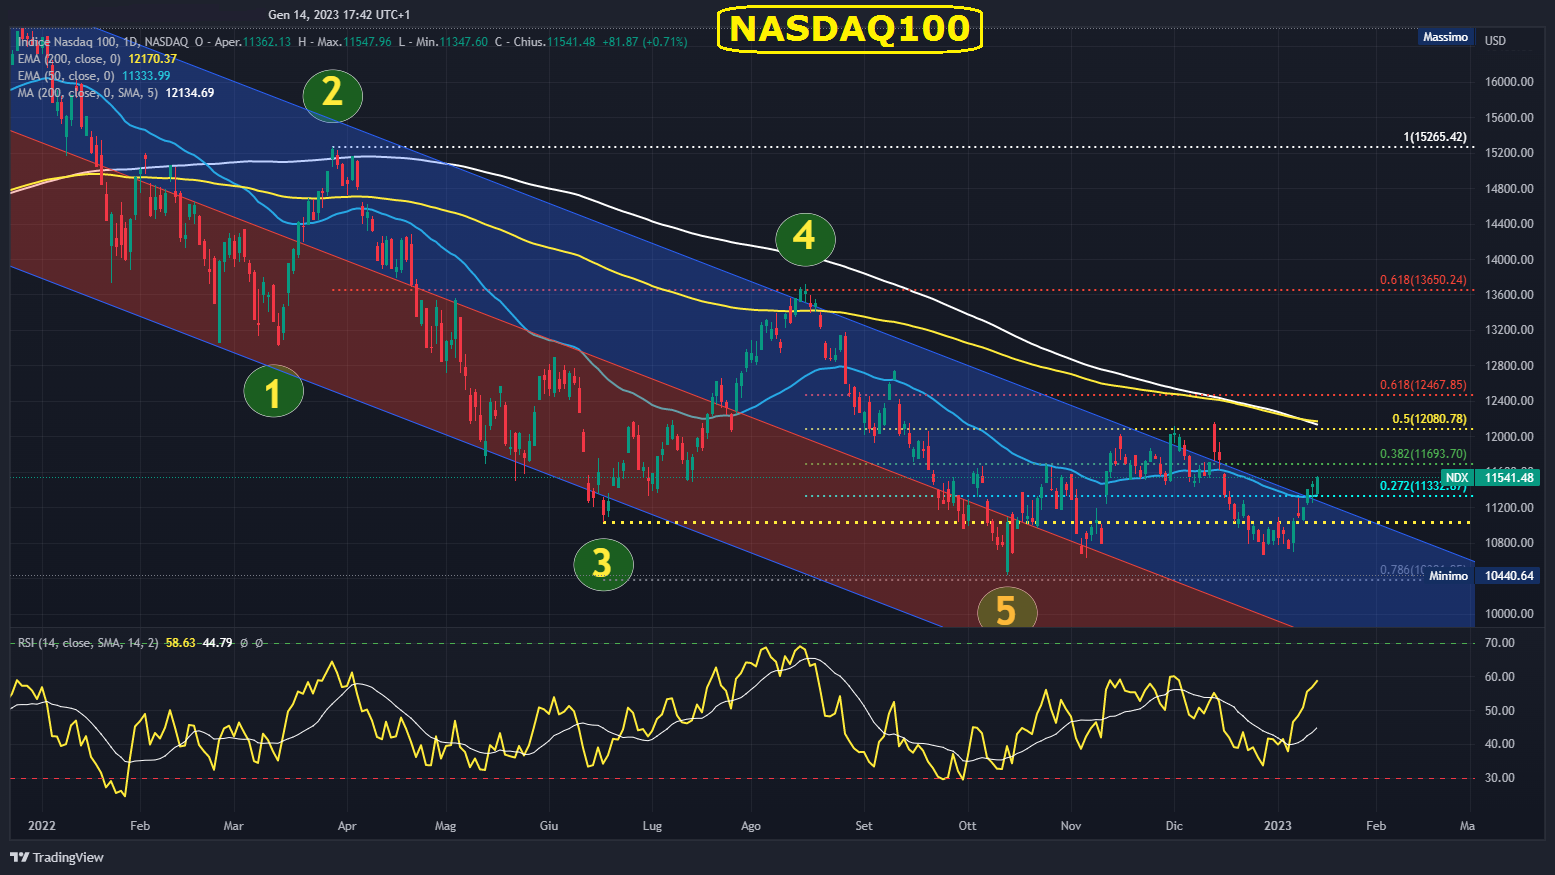This screenshot has width=1555, height=875.
Task: Click the 2022 label on the time axis
Action: click(x=42, y=826)
